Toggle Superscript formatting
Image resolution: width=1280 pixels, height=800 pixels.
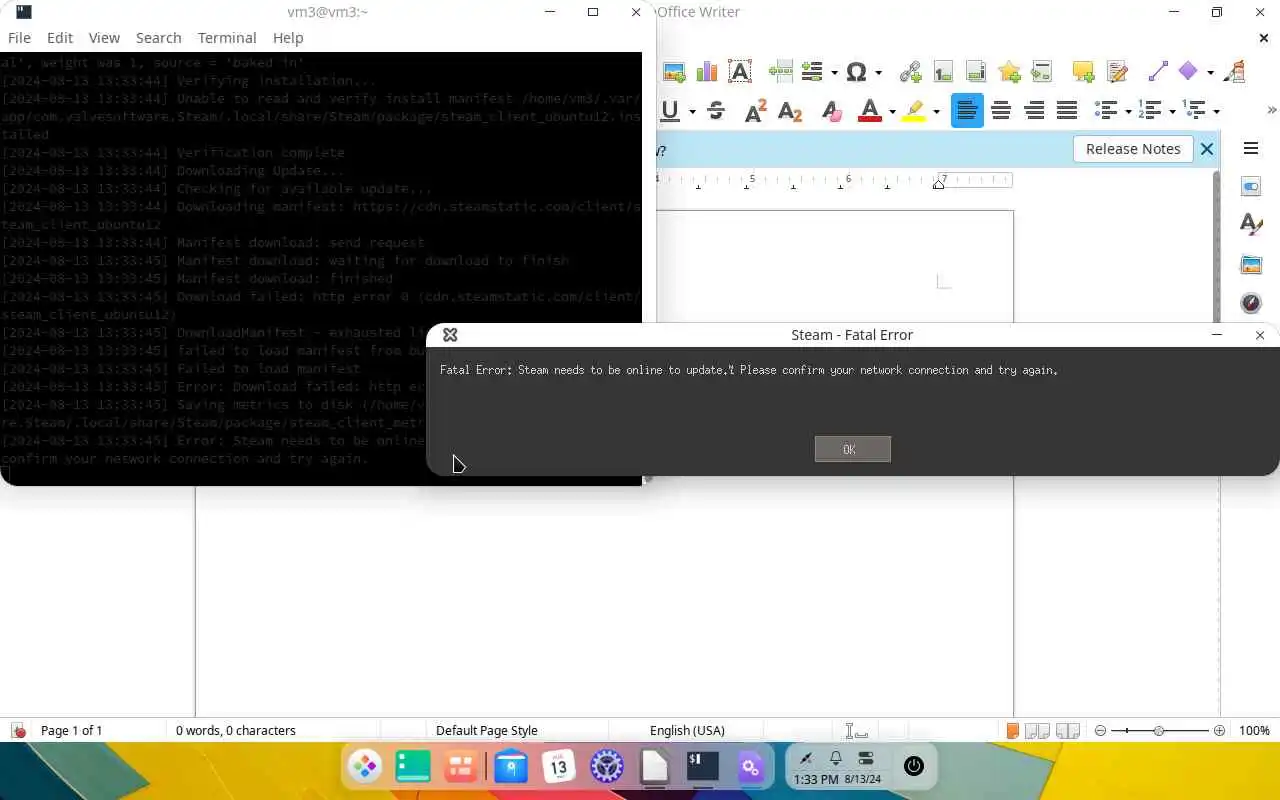(756, 111)
